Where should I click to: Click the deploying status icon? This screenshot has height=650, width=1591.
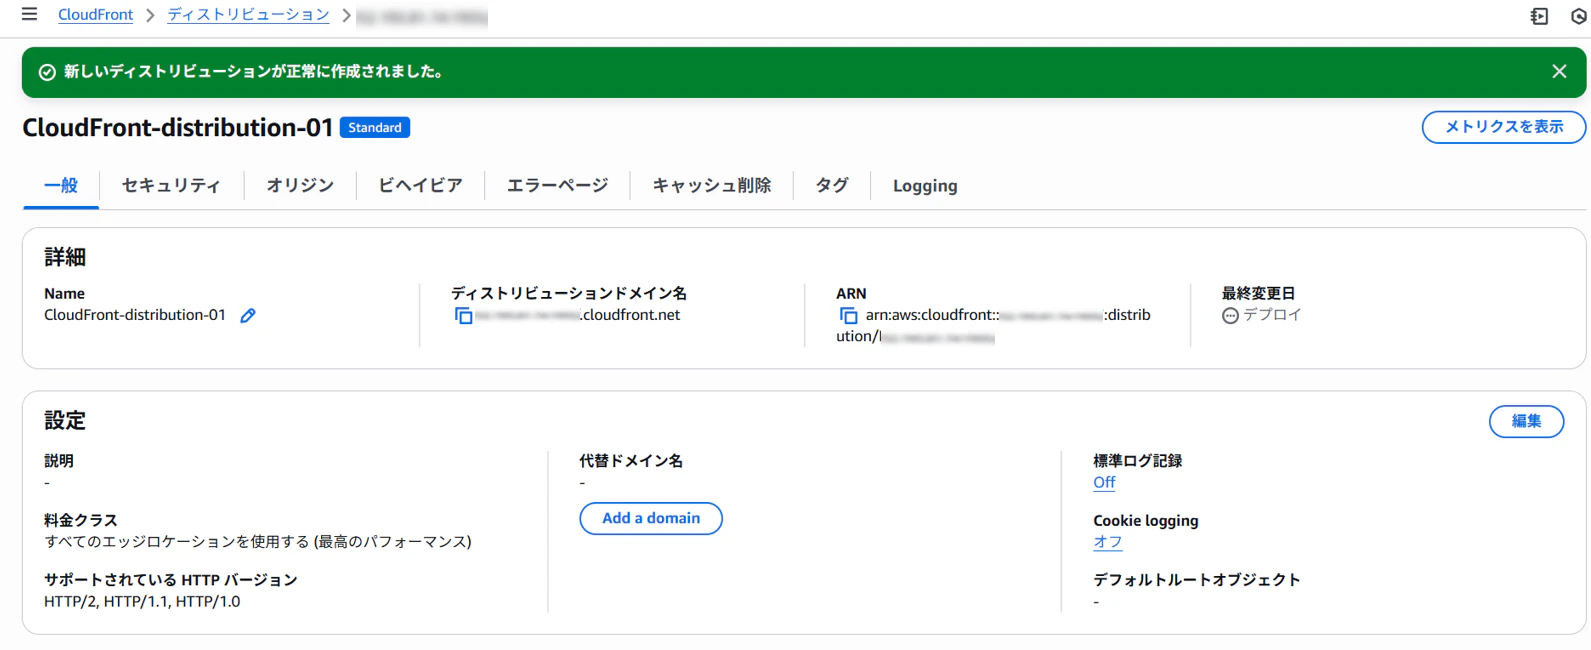(x=1230, y=315)
